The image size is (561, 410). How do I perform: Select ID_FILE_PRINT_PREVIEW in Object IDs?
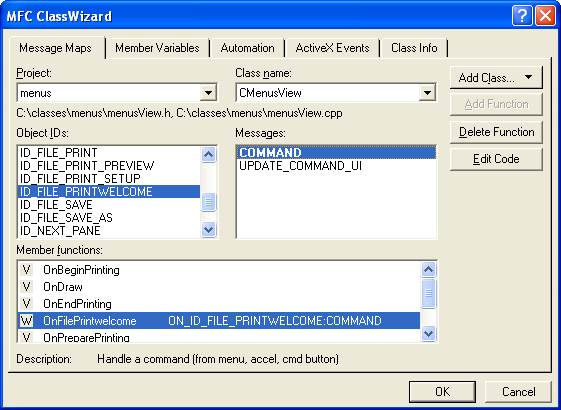(x=109, y=166)
